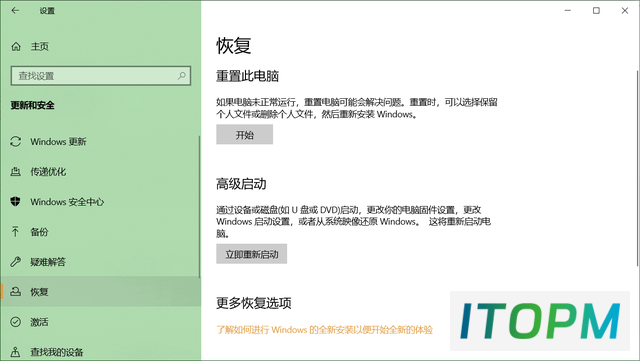Viewport: 640px width, 361px height.
Task: Select 恢复 in the sidebar
Action: coord(100,292)
